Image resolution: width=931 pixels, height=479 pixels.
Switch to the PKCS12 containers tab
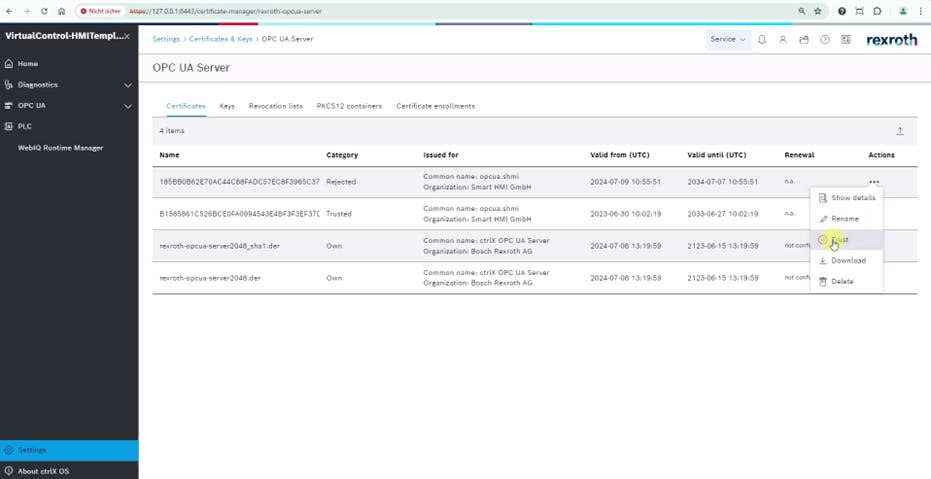pyautogui.click(x=349, y=106)
